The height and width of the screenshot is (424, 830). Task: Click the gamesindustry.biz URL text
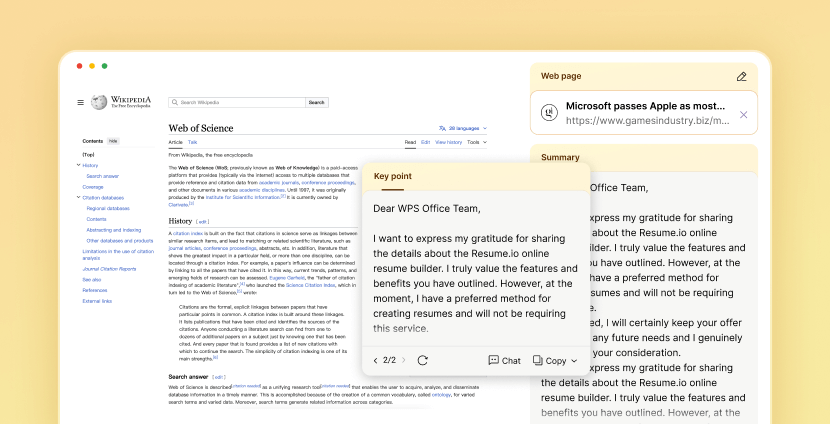click(647, 121)
